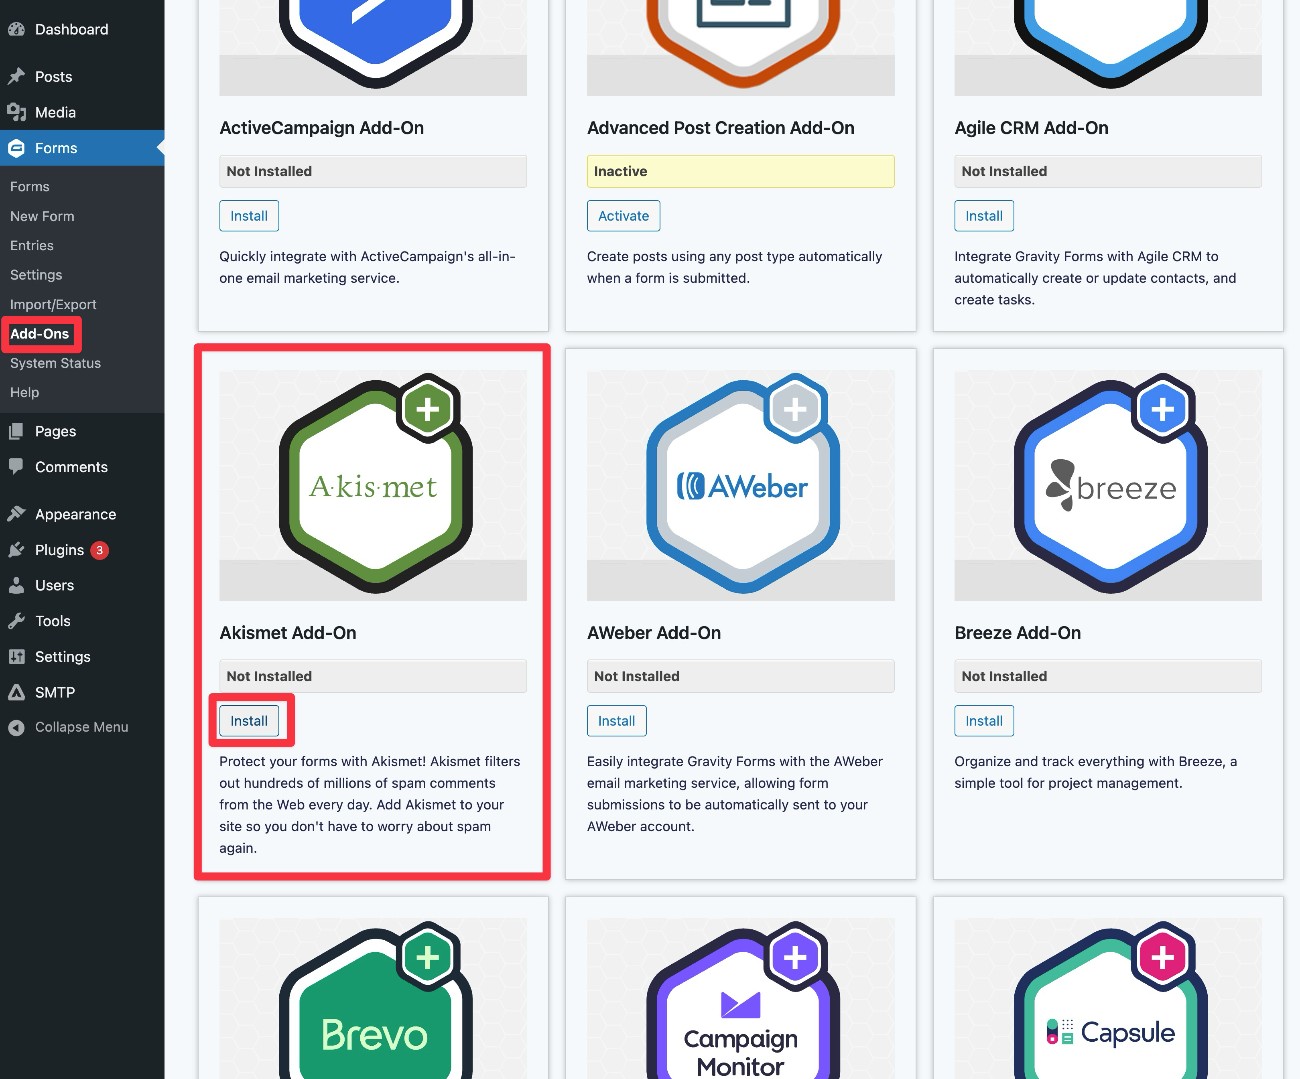This screenshot has height=1079, width=1300.
Task: Open the Pages icon
Action: 17,431
